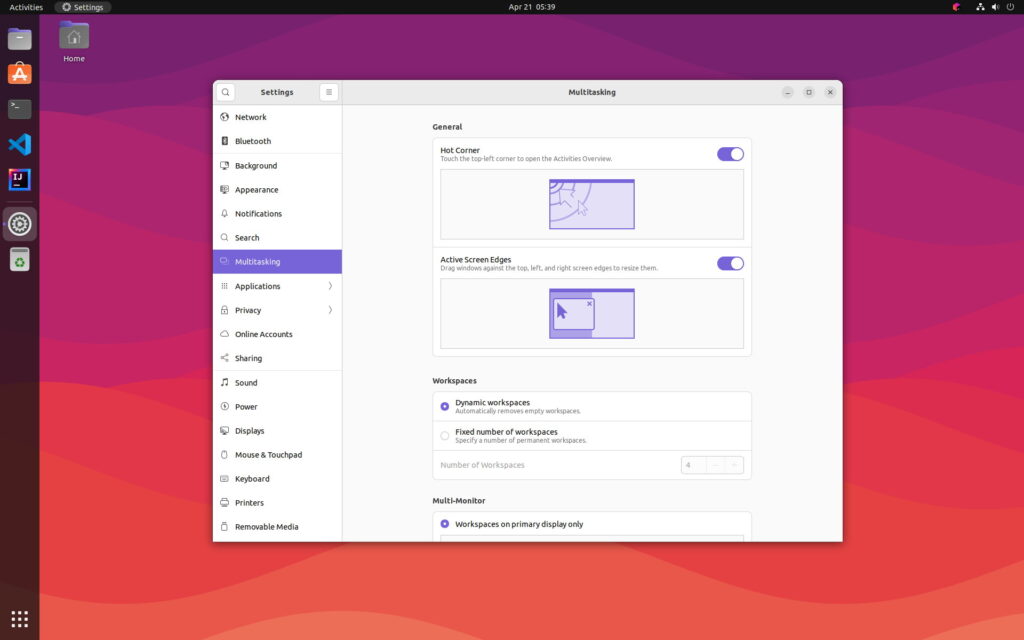1024x640 pixels.
Task: Disable the Hot Corner switch
Action: coord(730,154)
